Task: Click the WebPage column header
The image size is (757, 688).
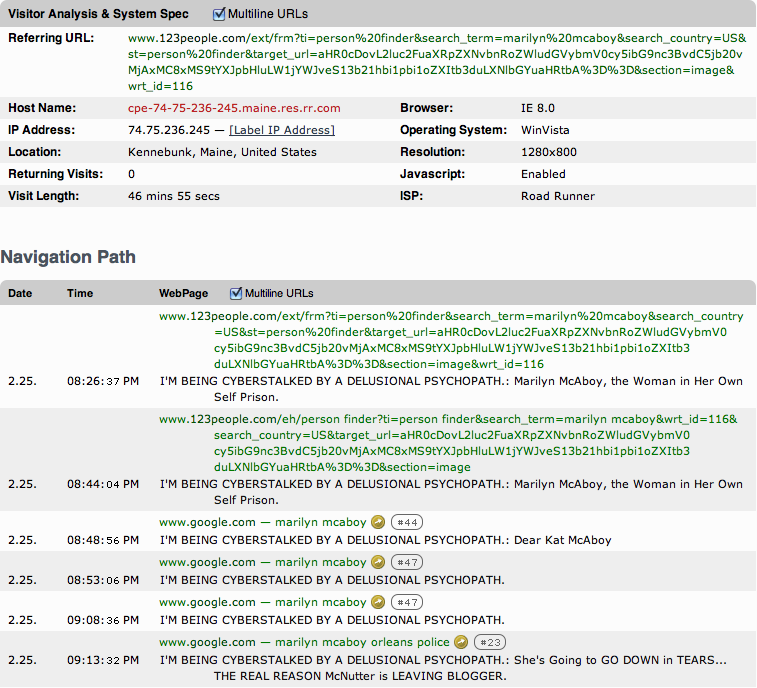Action: 183,293
